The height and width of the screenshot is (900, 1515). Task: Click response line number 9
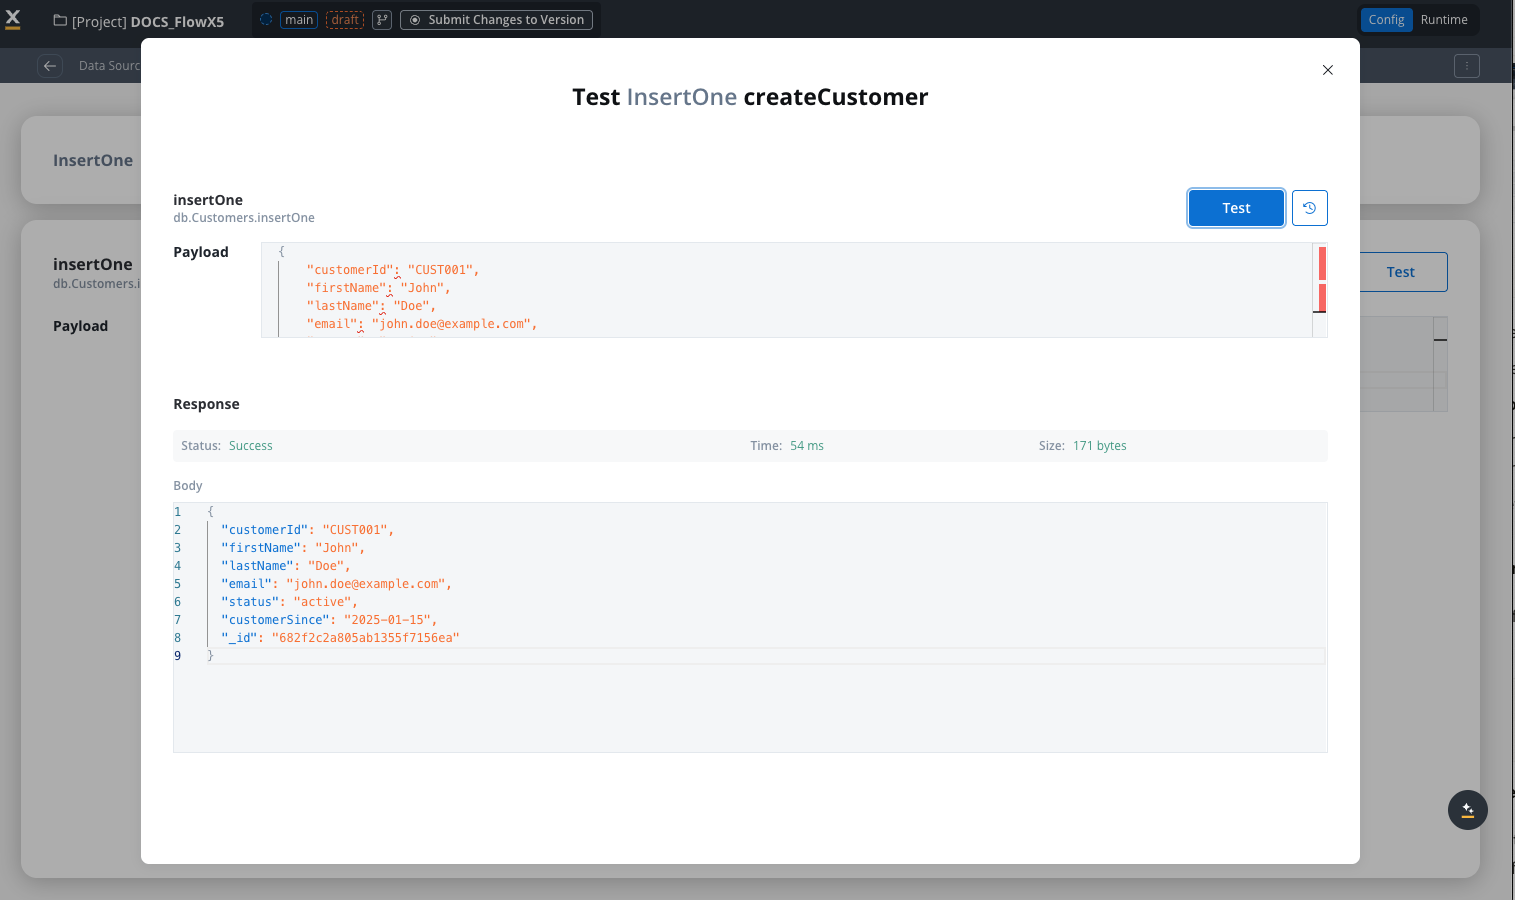[x=178, y=656]
